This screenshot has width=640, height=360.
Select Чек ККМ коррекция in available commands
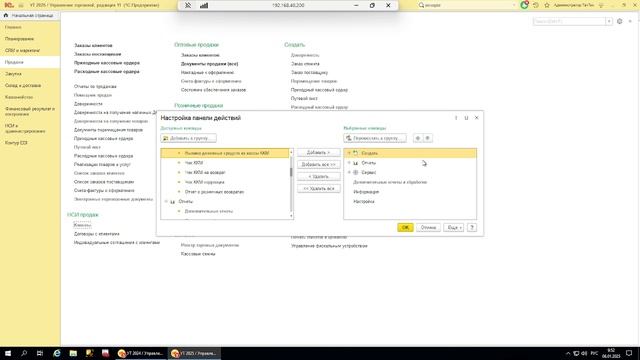(204, 182)
